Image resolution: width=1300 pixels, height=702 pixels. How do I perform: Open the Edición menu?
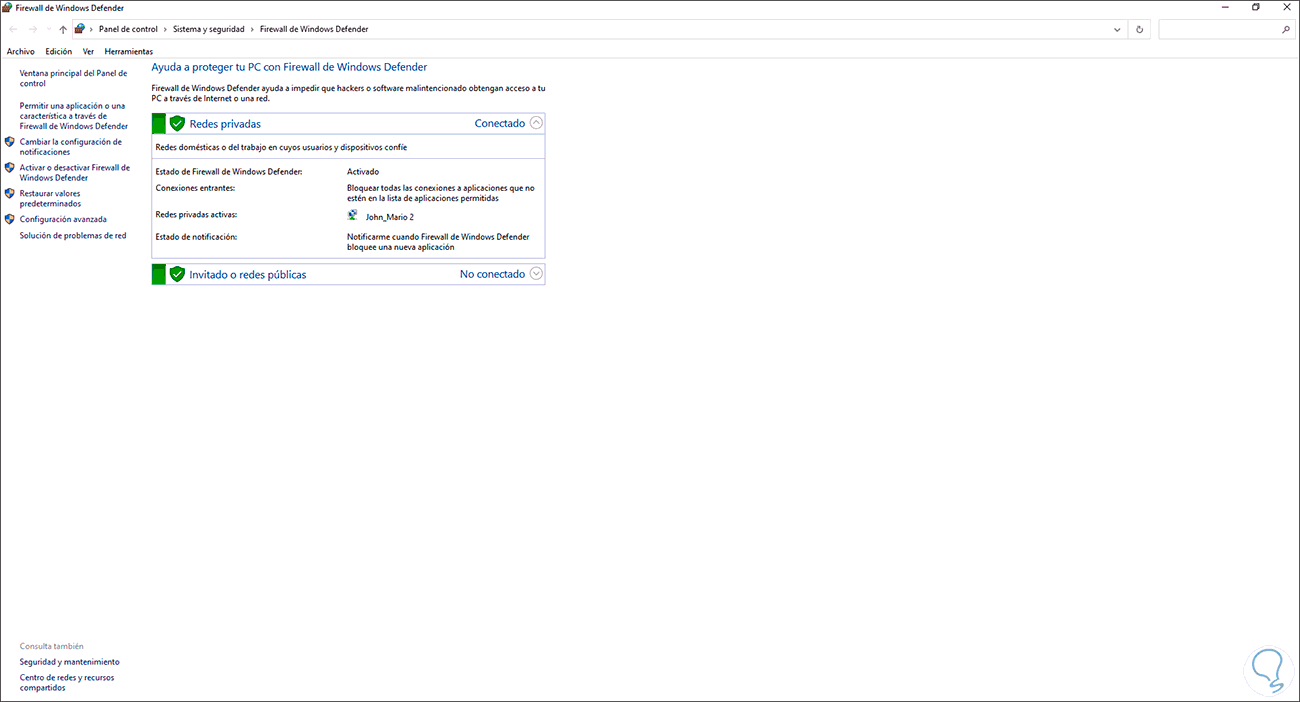(59, 51)
